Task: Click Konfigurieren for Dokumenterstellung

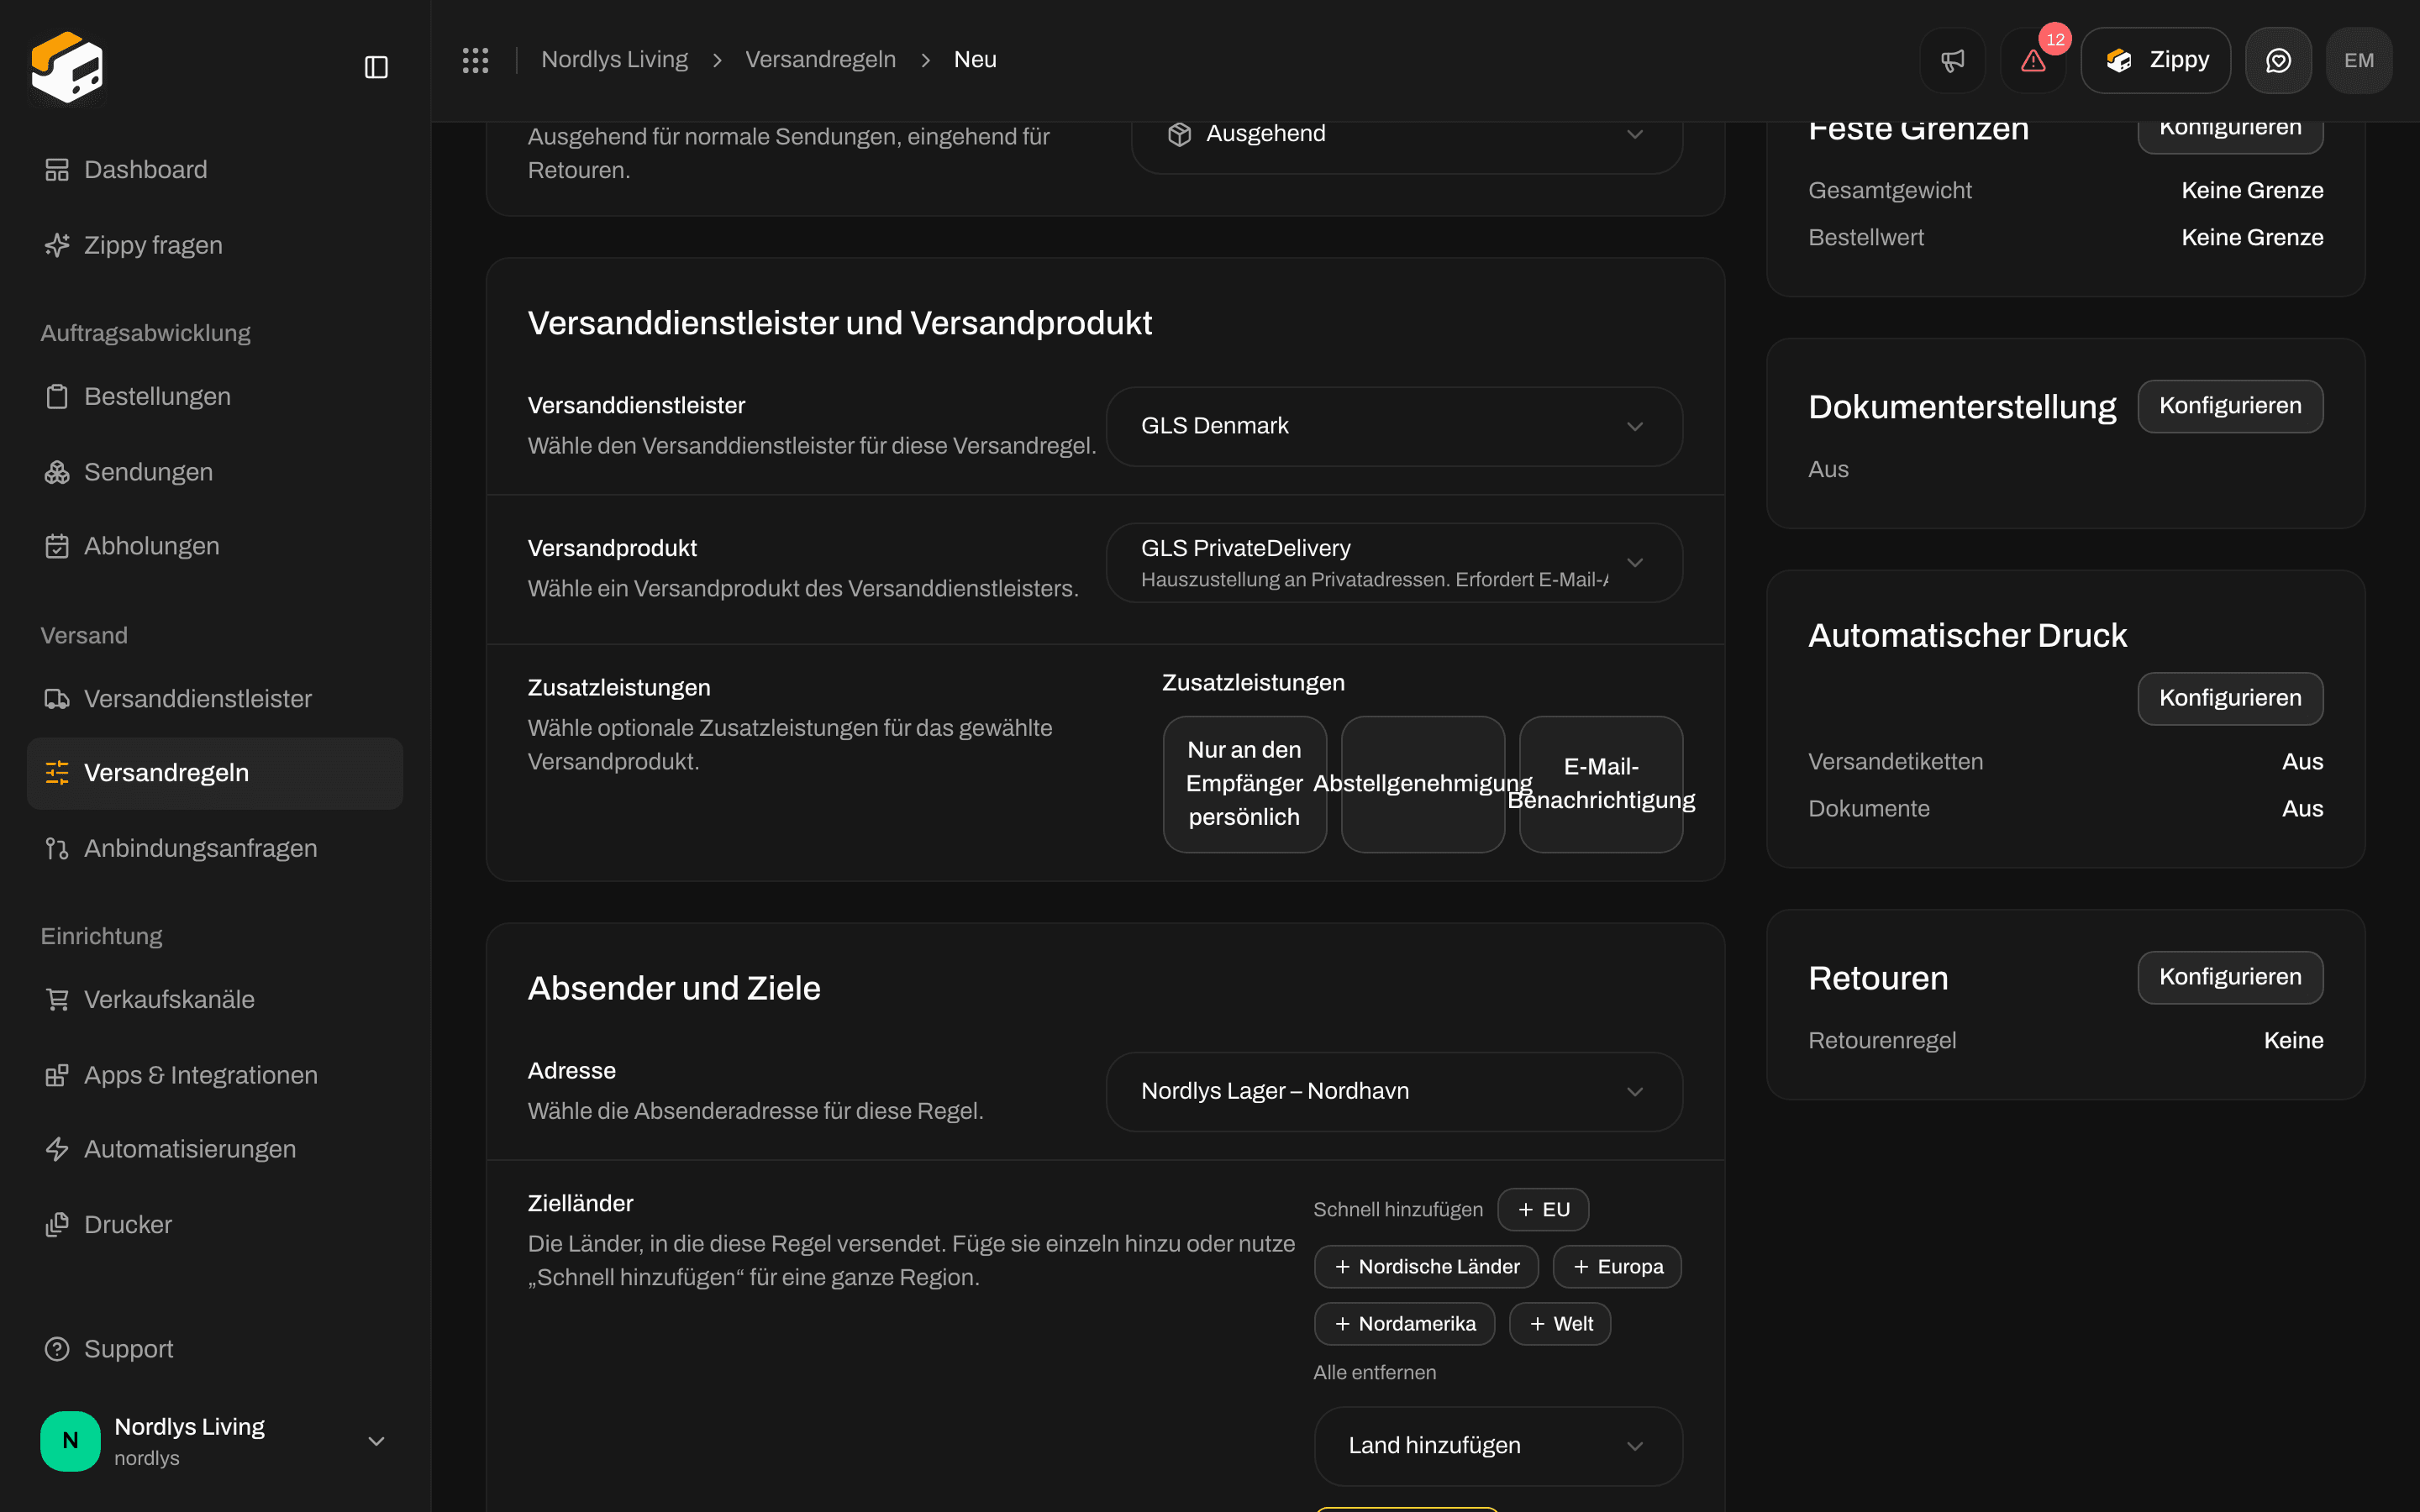Action: pyautogui.click(x=2230, y=406)
